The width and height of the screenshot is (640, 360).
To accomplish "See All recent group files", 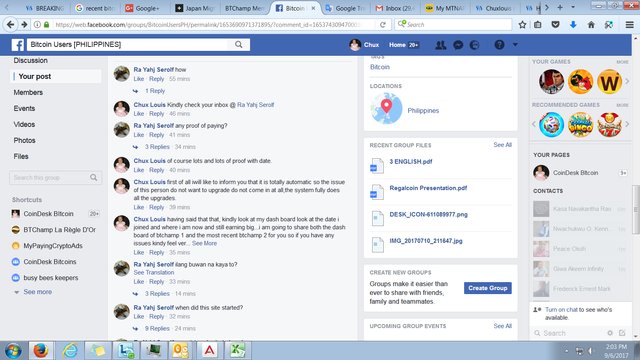I will [502, 145].
